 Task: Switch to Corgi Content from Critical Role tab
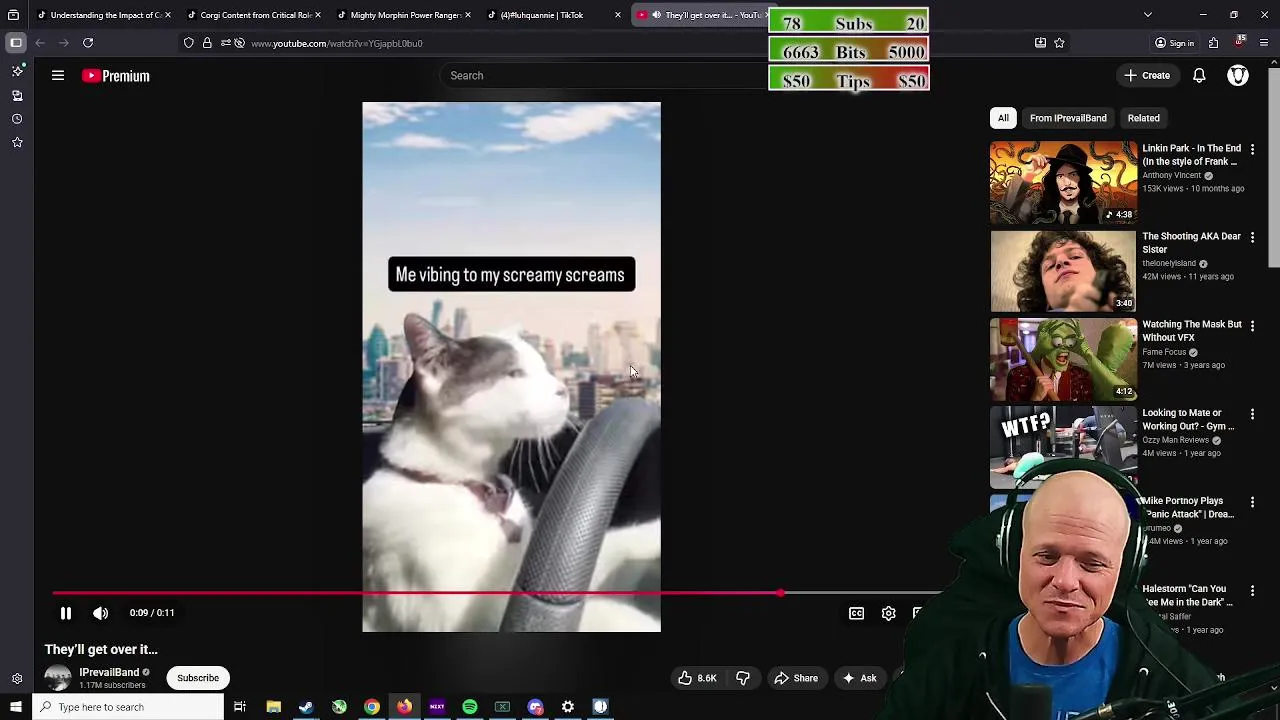255,15
